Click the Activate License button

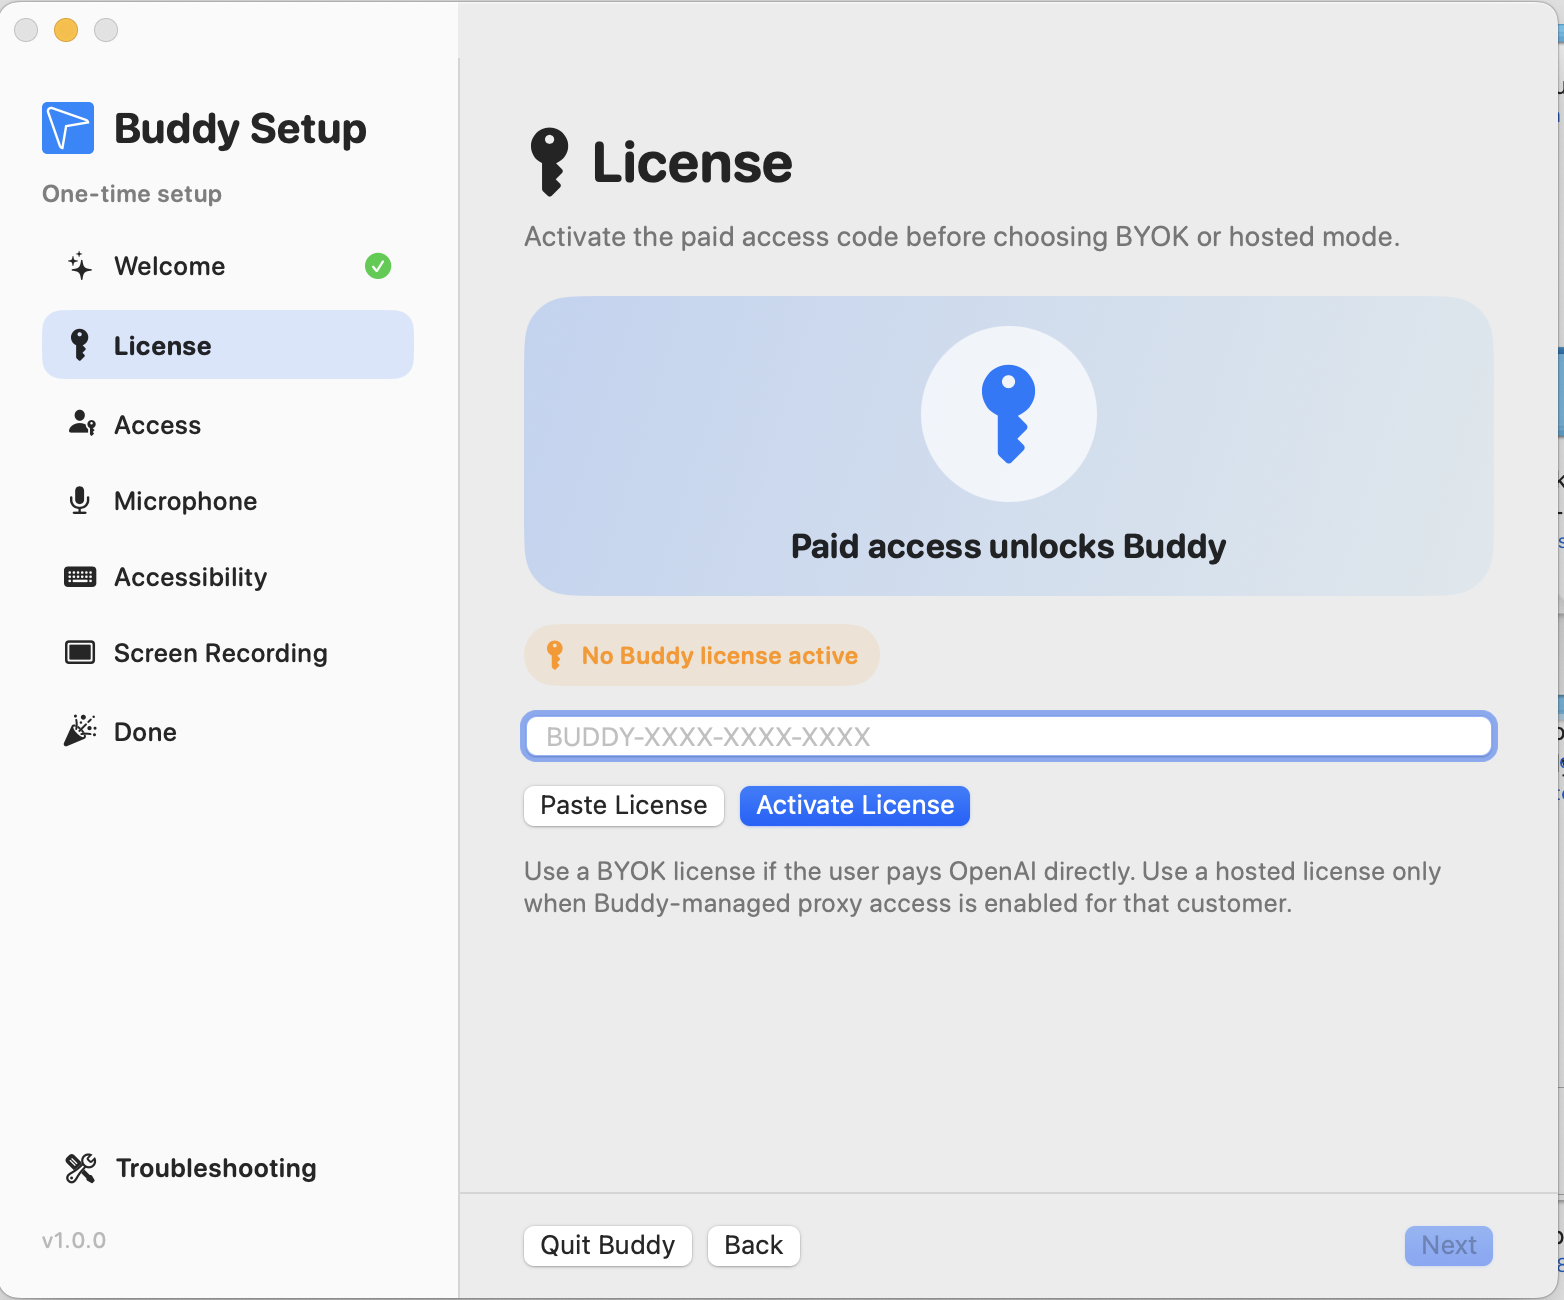pyautogui.click(x=855, y=806)
